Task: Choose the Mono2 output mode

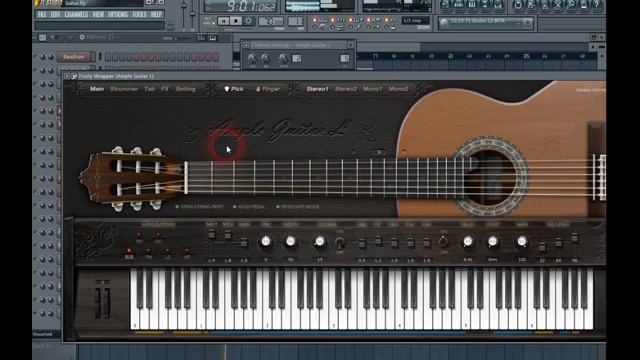Action: coord(398,89)
